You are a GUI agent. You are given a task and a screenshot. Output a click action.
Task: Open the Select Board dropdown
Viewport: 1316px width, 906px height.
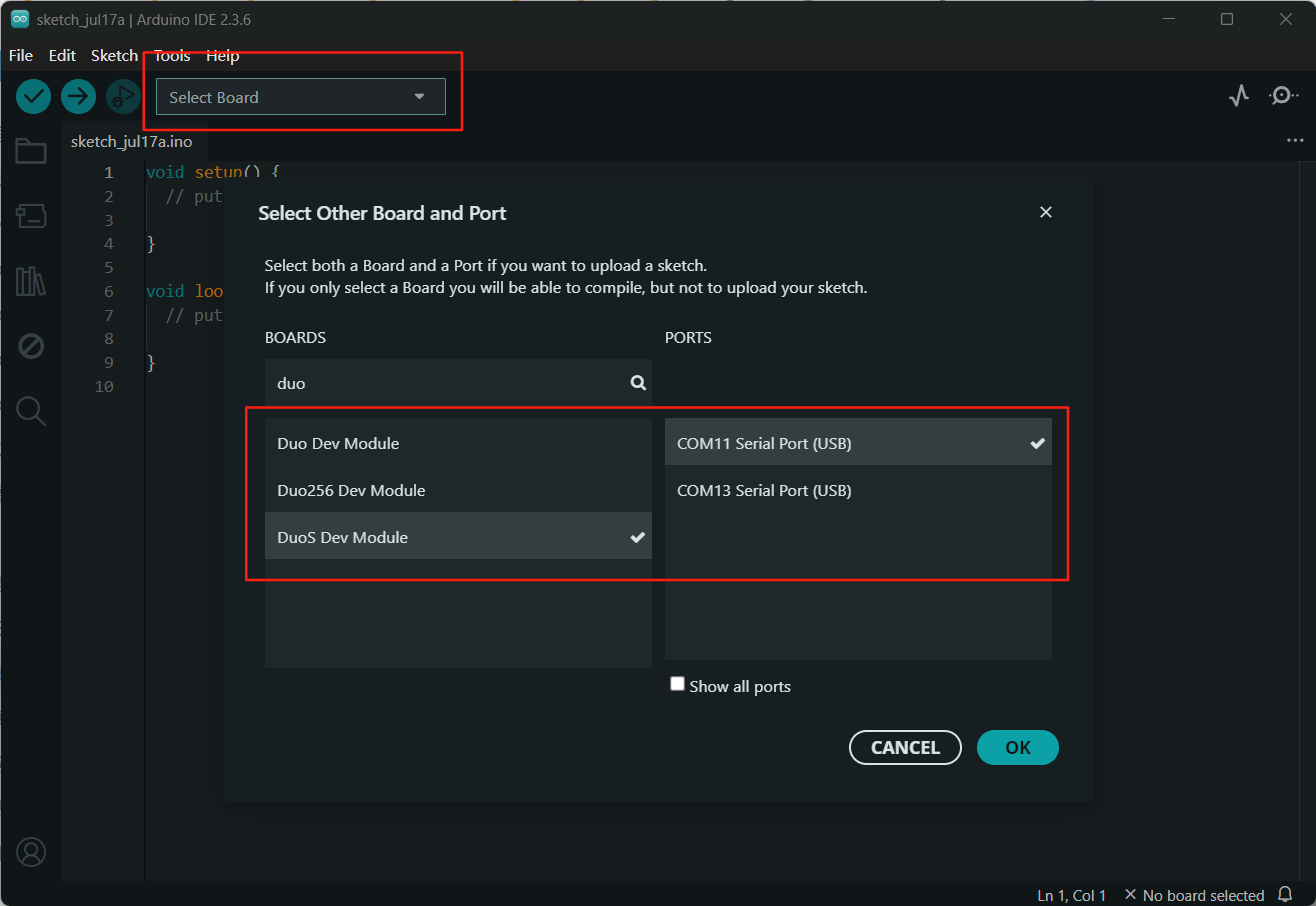pyautogui.click(x=301, y=97)
